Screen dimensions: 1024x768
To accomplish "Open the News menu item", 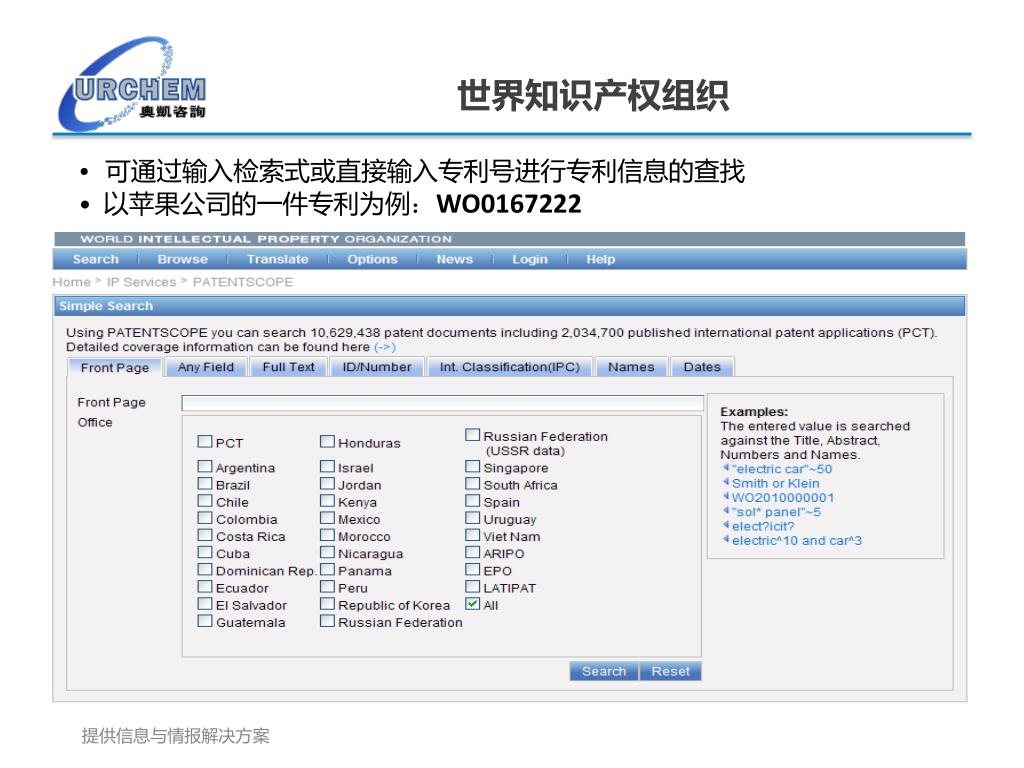I will pos(455,259).
